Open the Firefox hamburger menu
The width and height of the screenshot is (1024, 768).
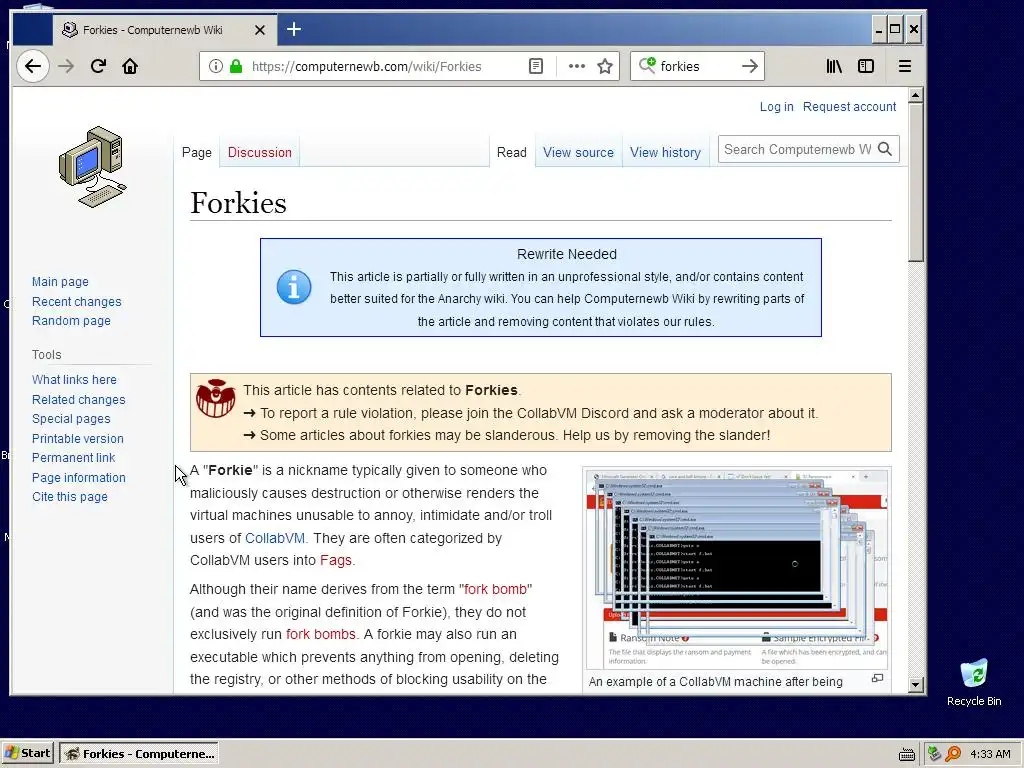click(x=904, y=66)
